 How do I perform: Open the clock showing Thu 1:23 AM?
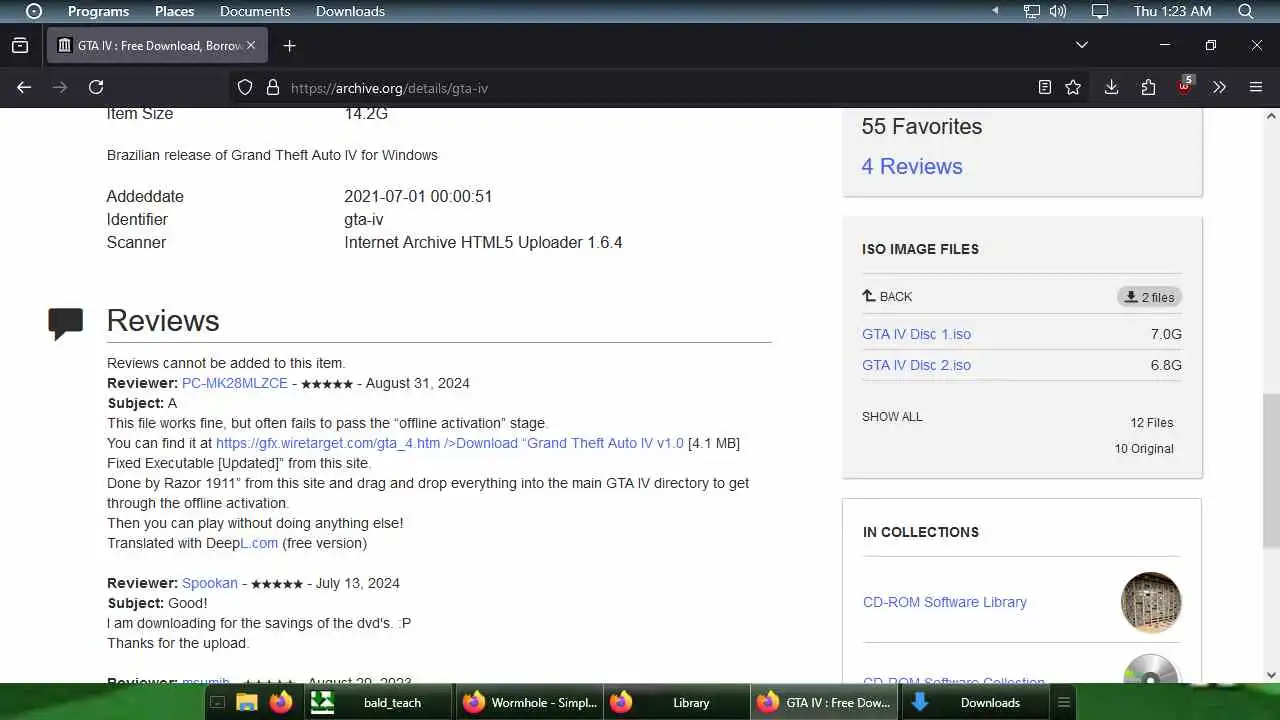(1172, 11)
